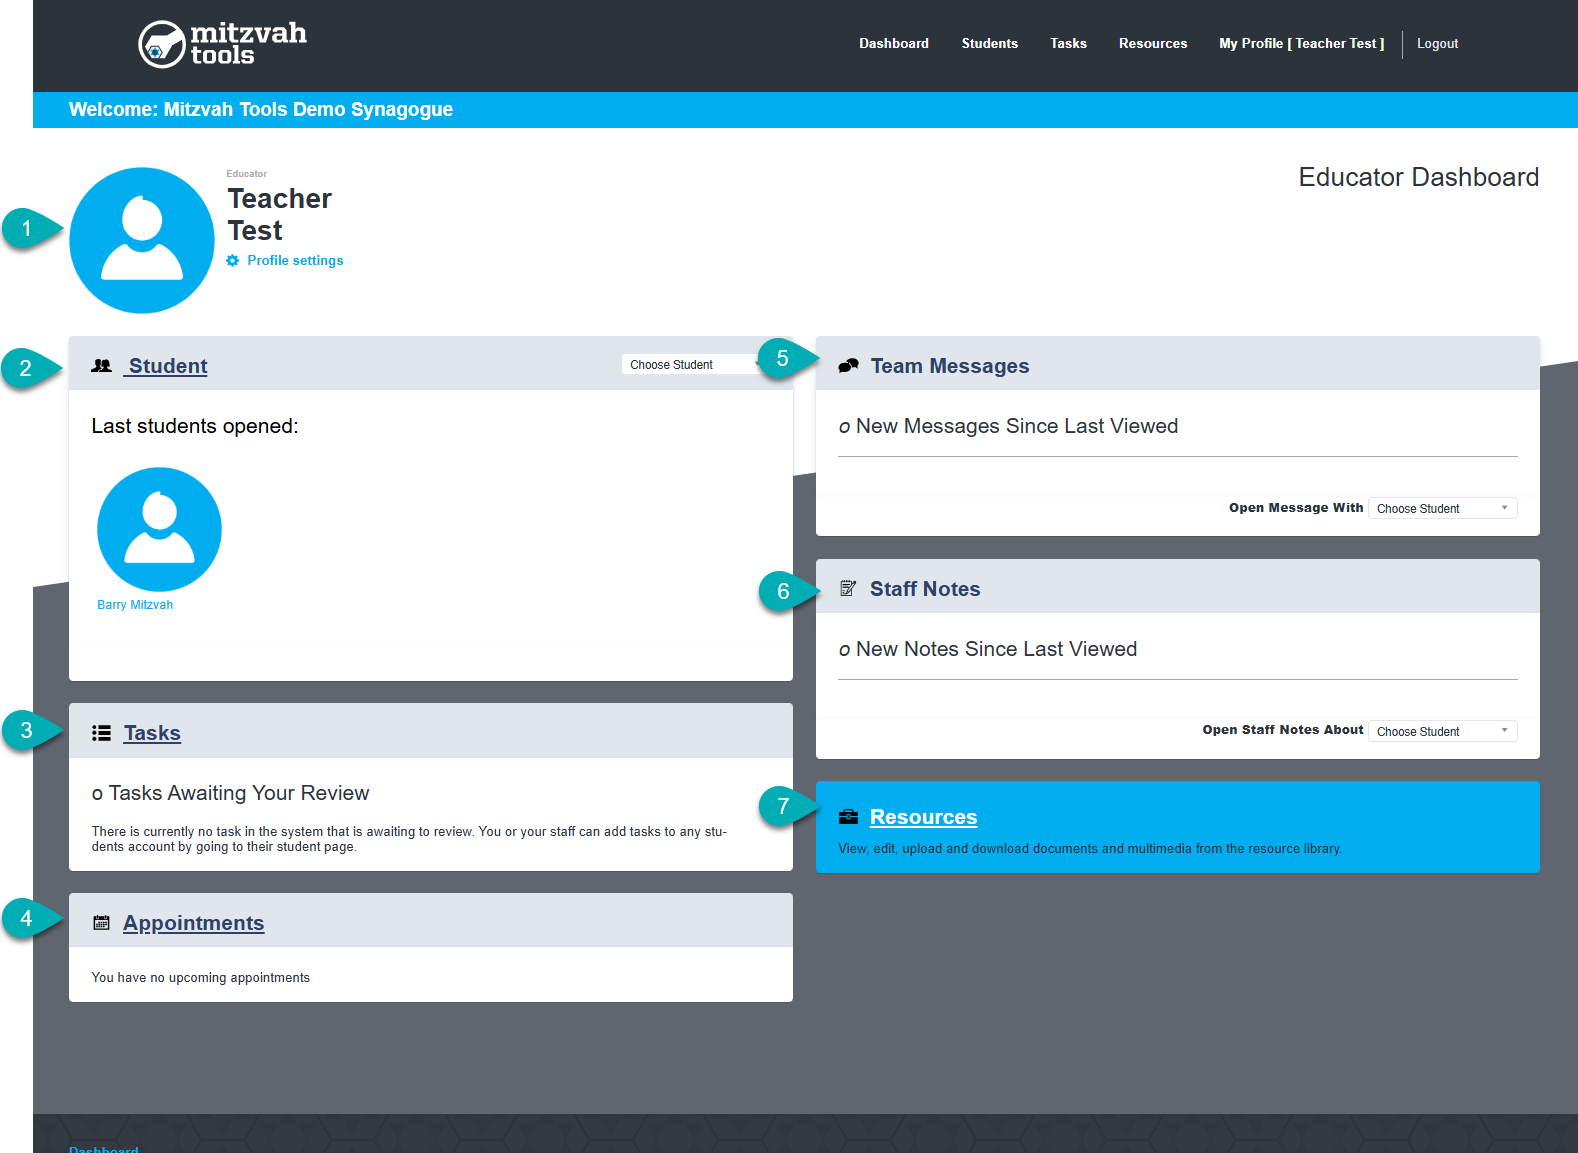This screenshot has height=1153, width=1578.
Task: Click 'You have no upcoming appointments' text
Action: coord(201,978)
